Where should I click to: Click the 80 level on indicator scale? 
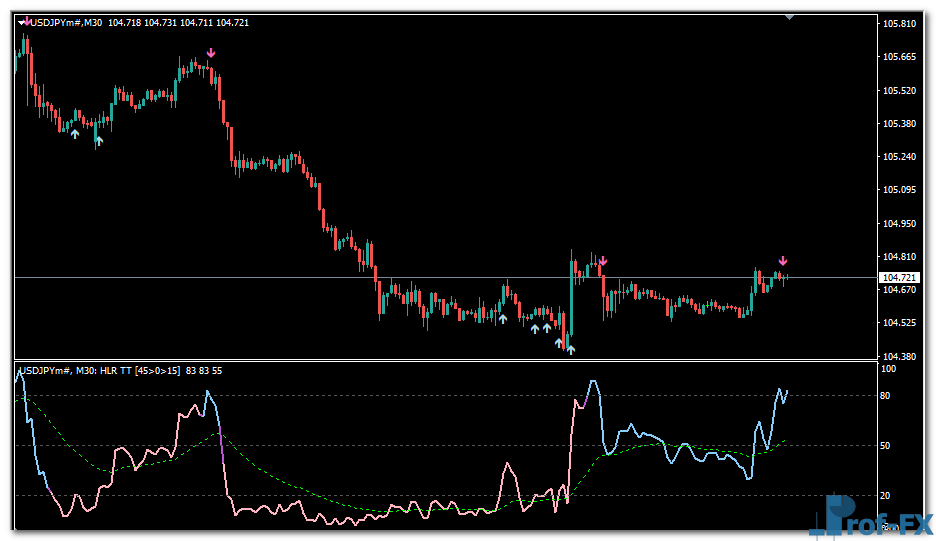pyautogui.click(x=886, y=396)
